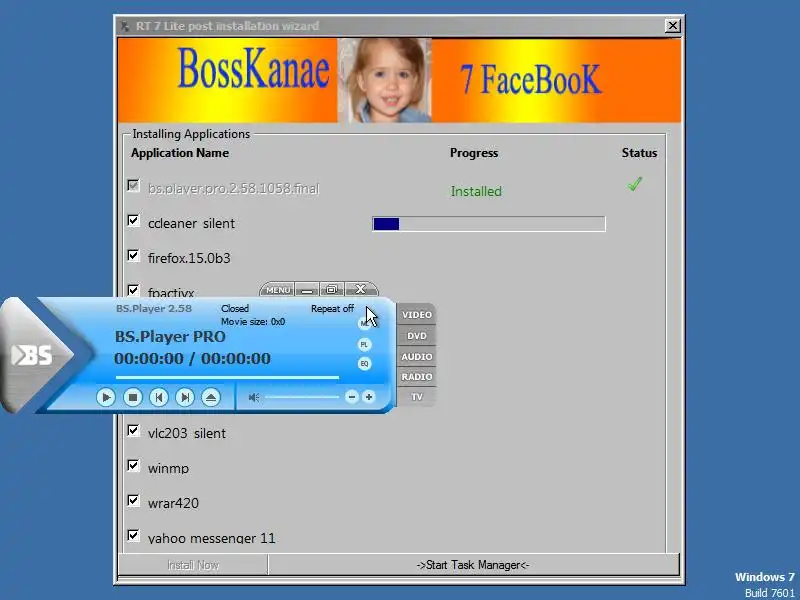
Task: Uncheck the fpactivx checkbox
Action: pos(133,290)
